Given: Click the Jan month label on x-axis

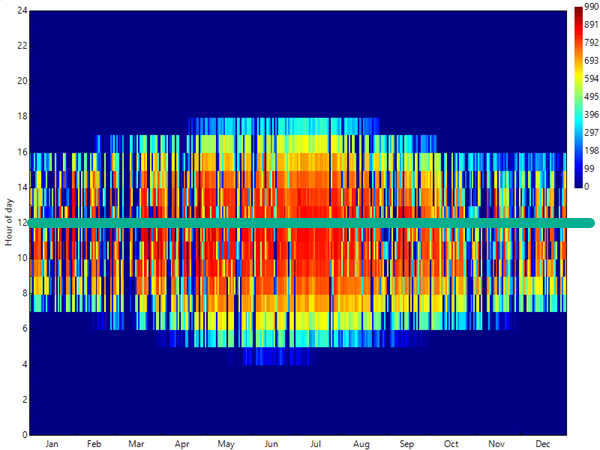Looking at the screenshot, I should (x=53, y=443).
